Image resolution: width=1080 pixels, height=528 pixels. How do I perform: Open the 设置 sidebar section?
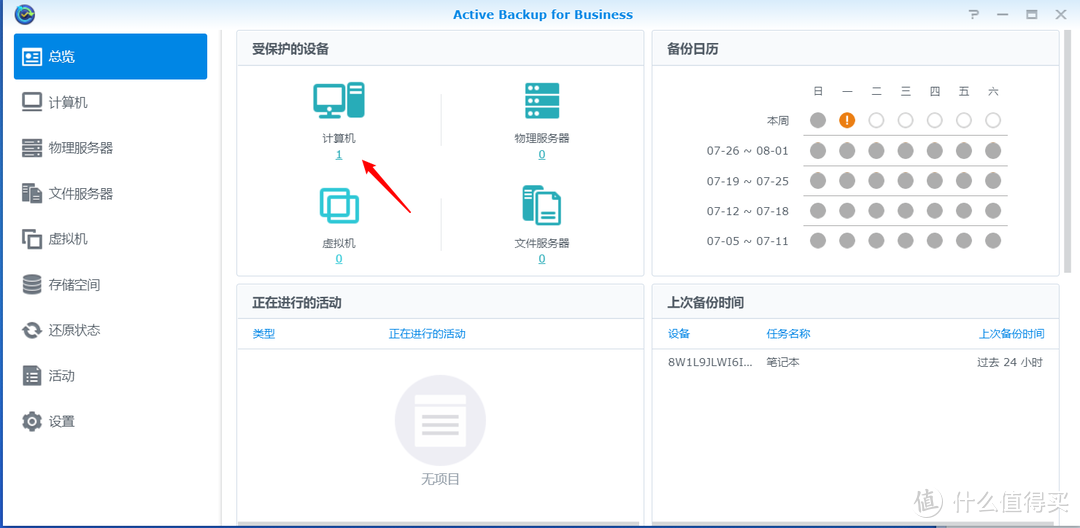pyautogui.click(x=110, y=421)
